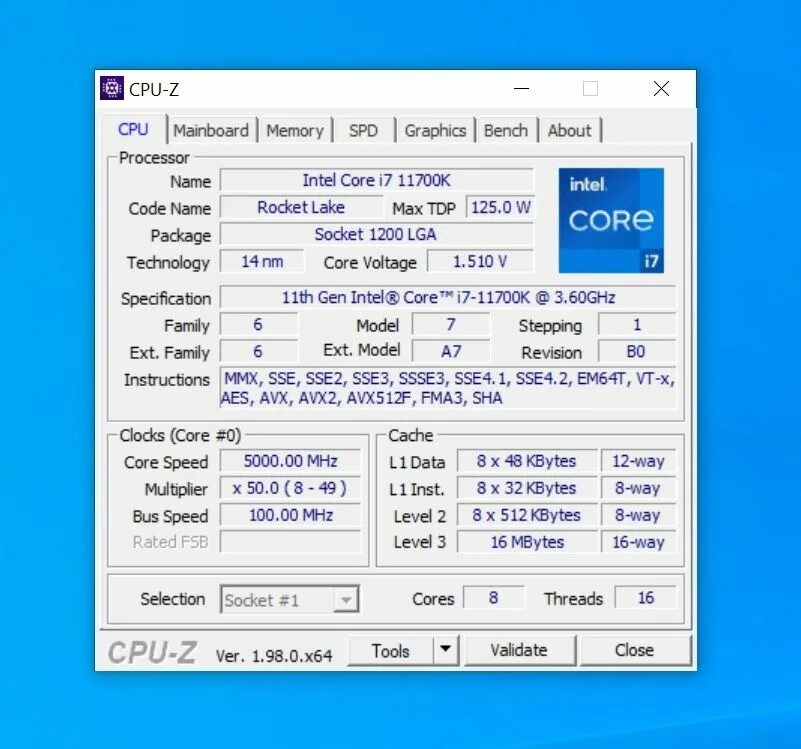Click the Specification field text
The image size is (801, 749).
pos(448,297)
